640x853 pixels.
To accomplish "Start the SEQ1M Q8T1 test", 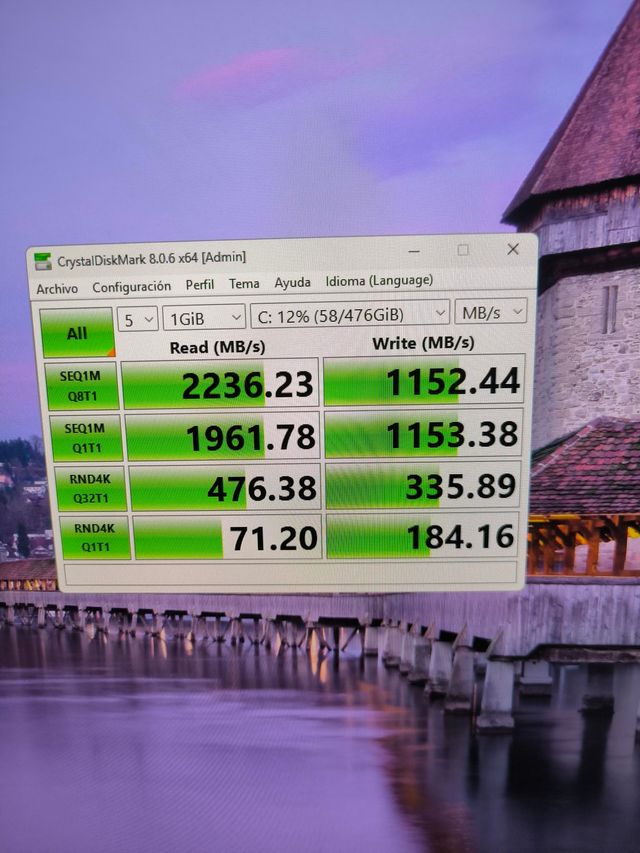I will tap(82, 386).
